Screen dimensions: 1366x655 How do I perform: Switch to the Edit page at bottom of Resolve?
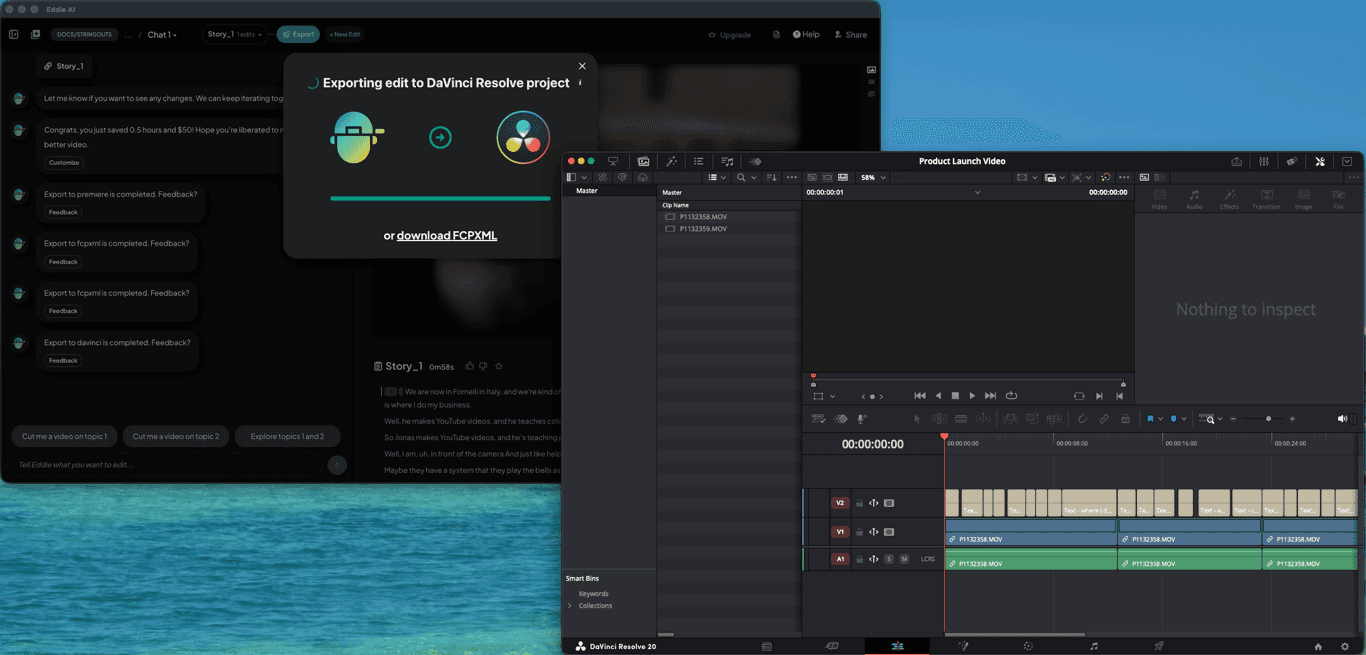(x=897, y=646)
